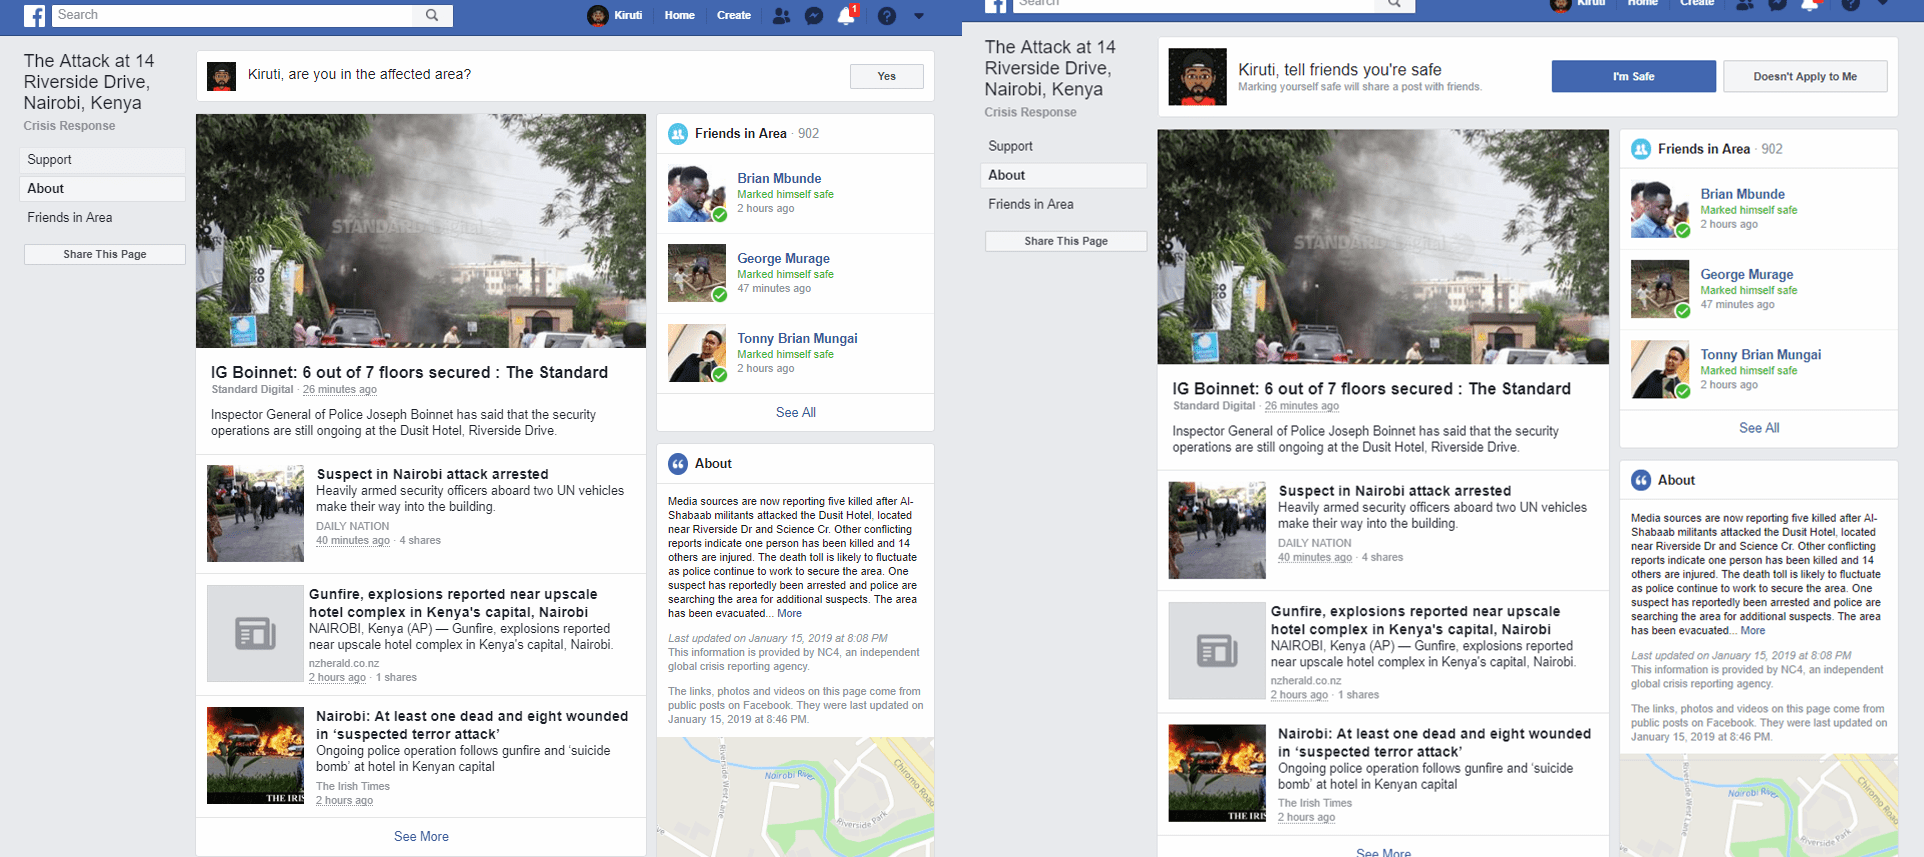Open smoke photo of lead article, left screenshot

coord(421,231)
